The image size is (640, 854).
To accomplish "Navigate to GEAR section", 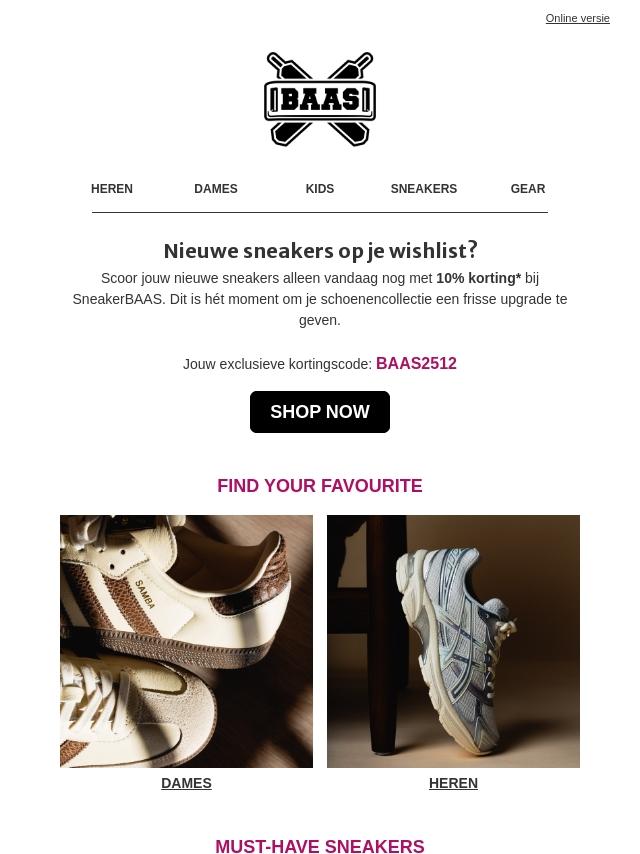I will 528,188.
